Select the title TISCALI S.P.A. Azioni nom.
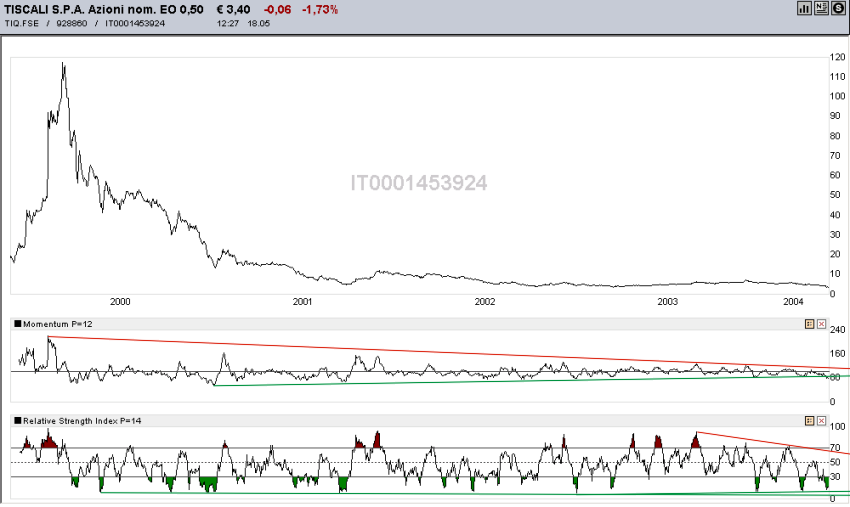Image resolution: width=850 pixels, height=507 pixels. click(80, 9)
